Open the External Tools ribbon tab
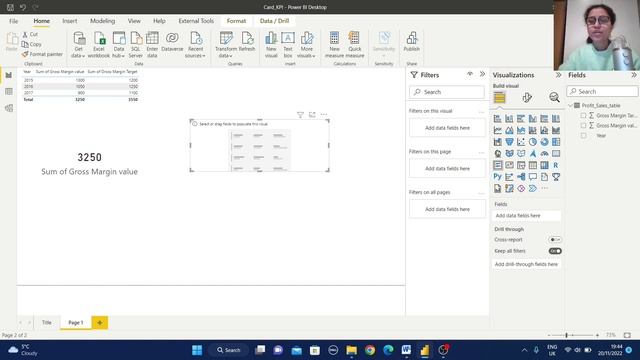 pos(196,21)
